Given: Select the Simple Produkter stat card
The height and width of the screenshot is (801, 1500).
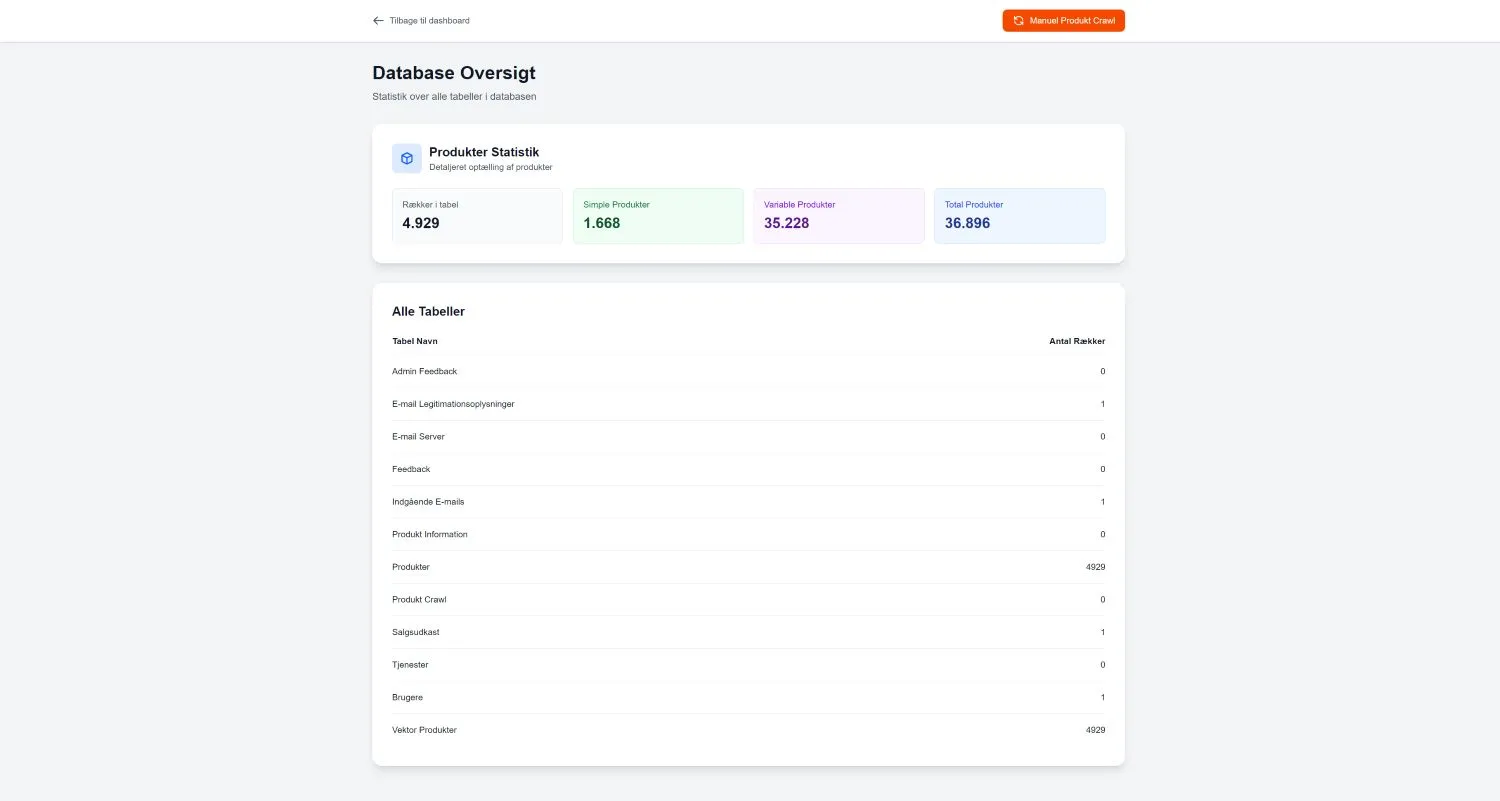Looking at the screenshot, I should 658,215.
